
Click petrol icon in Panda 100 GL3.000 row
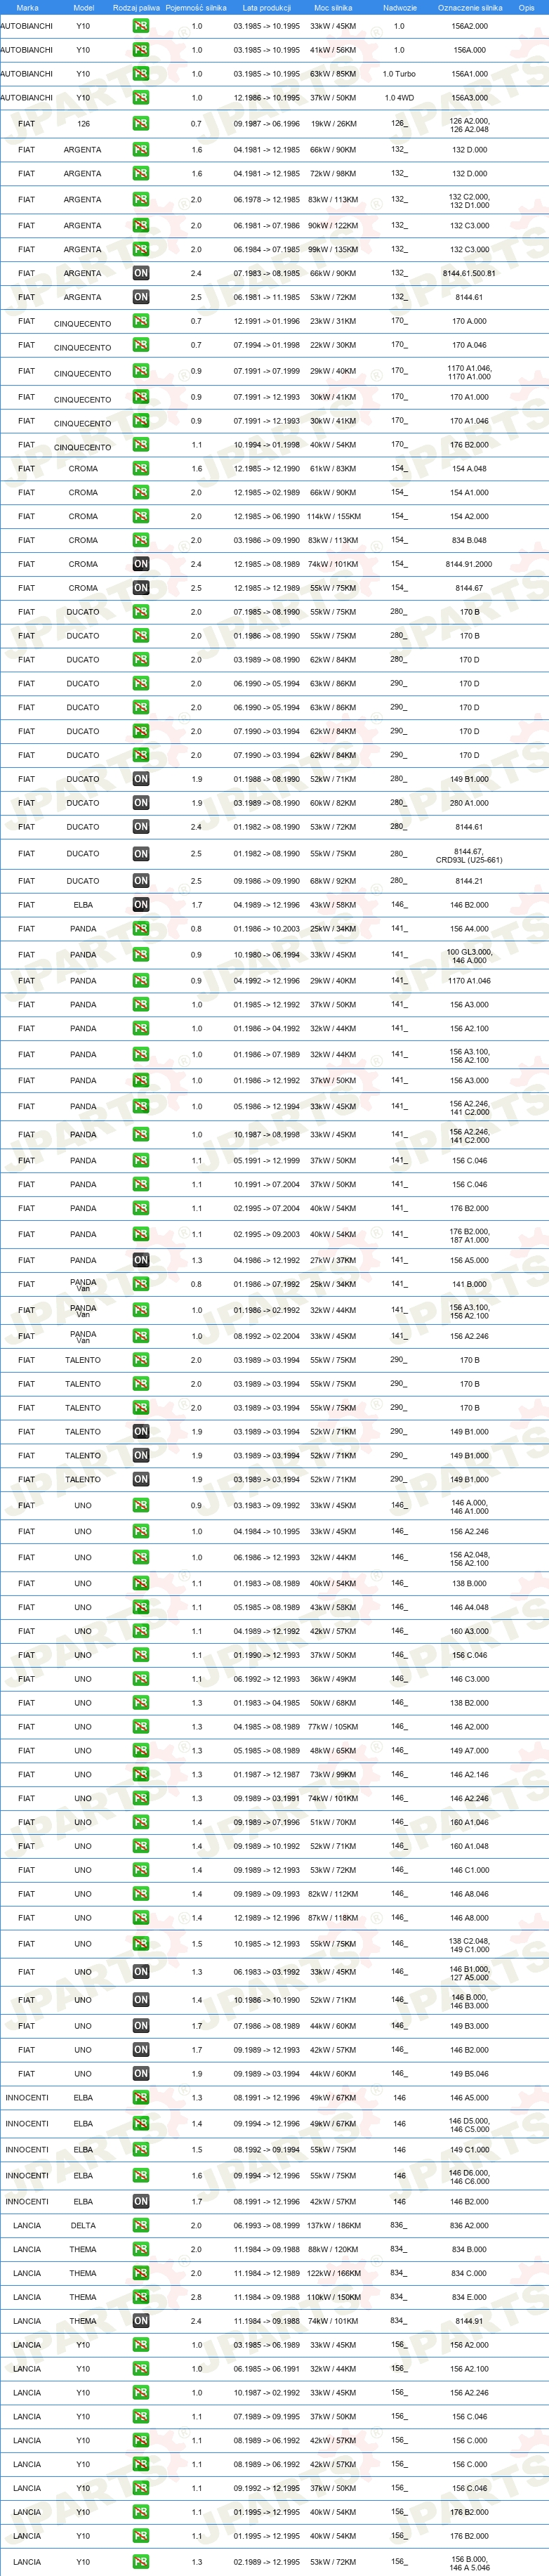click(x=141, y=955)
